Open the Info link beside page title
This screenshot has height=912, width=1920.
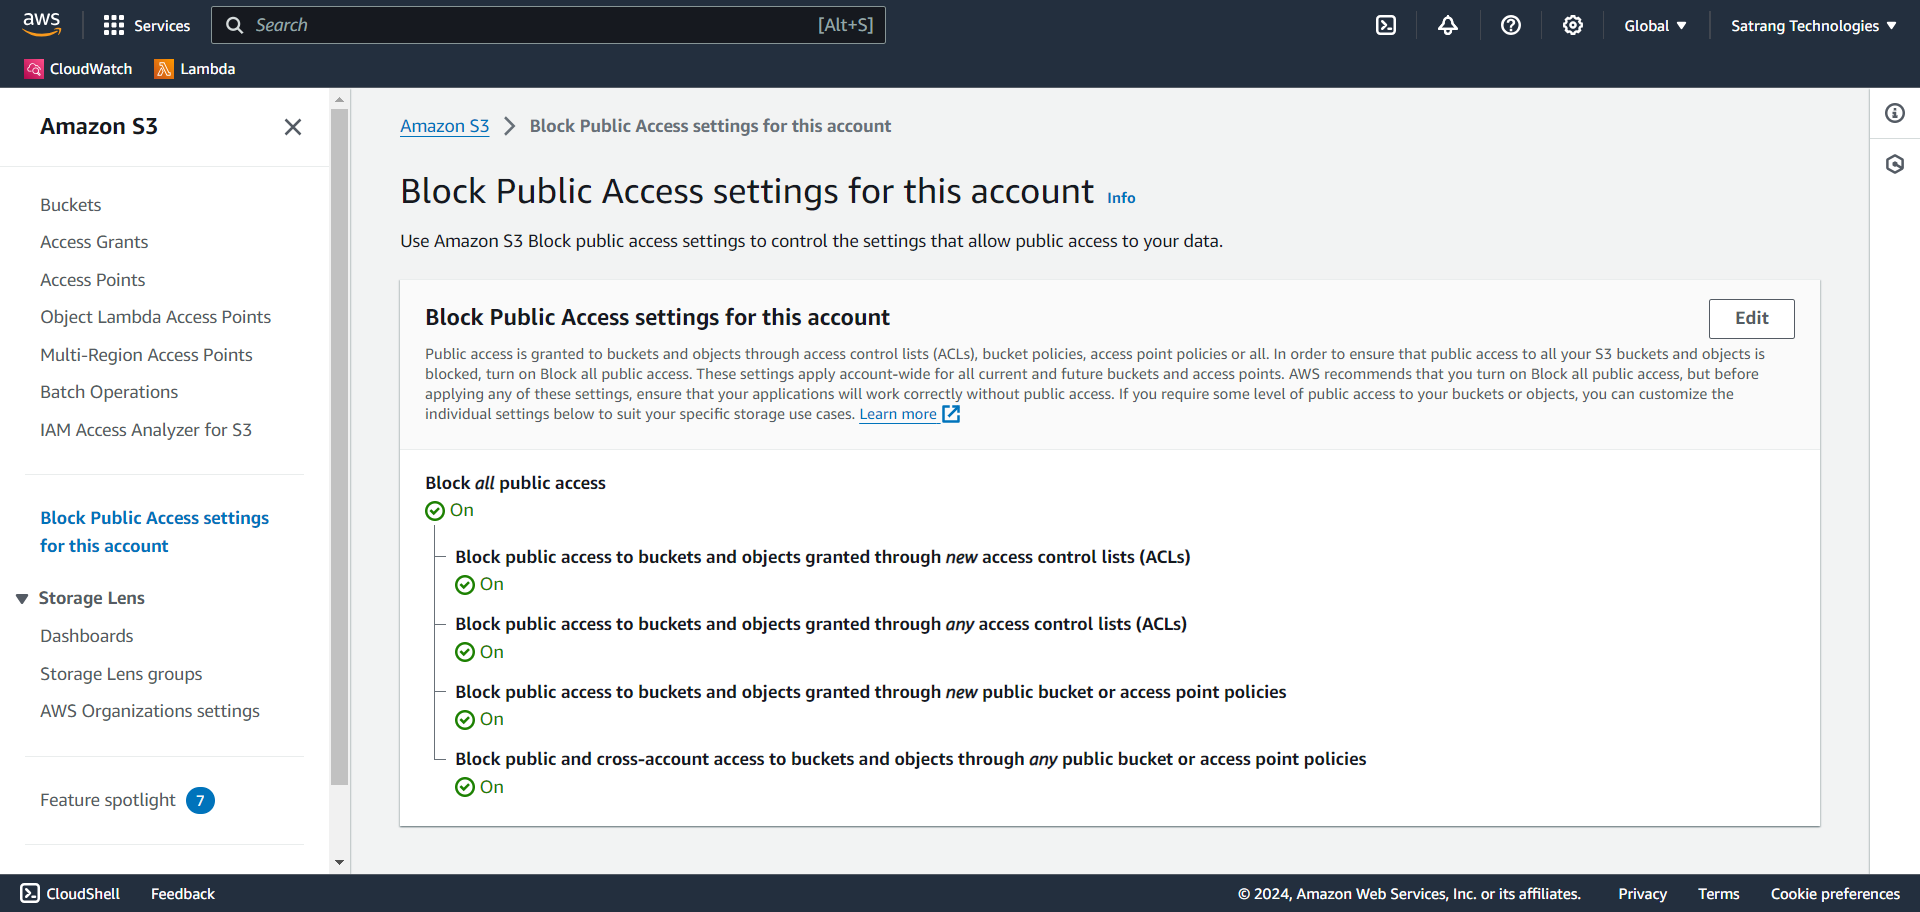(1121, 198)
